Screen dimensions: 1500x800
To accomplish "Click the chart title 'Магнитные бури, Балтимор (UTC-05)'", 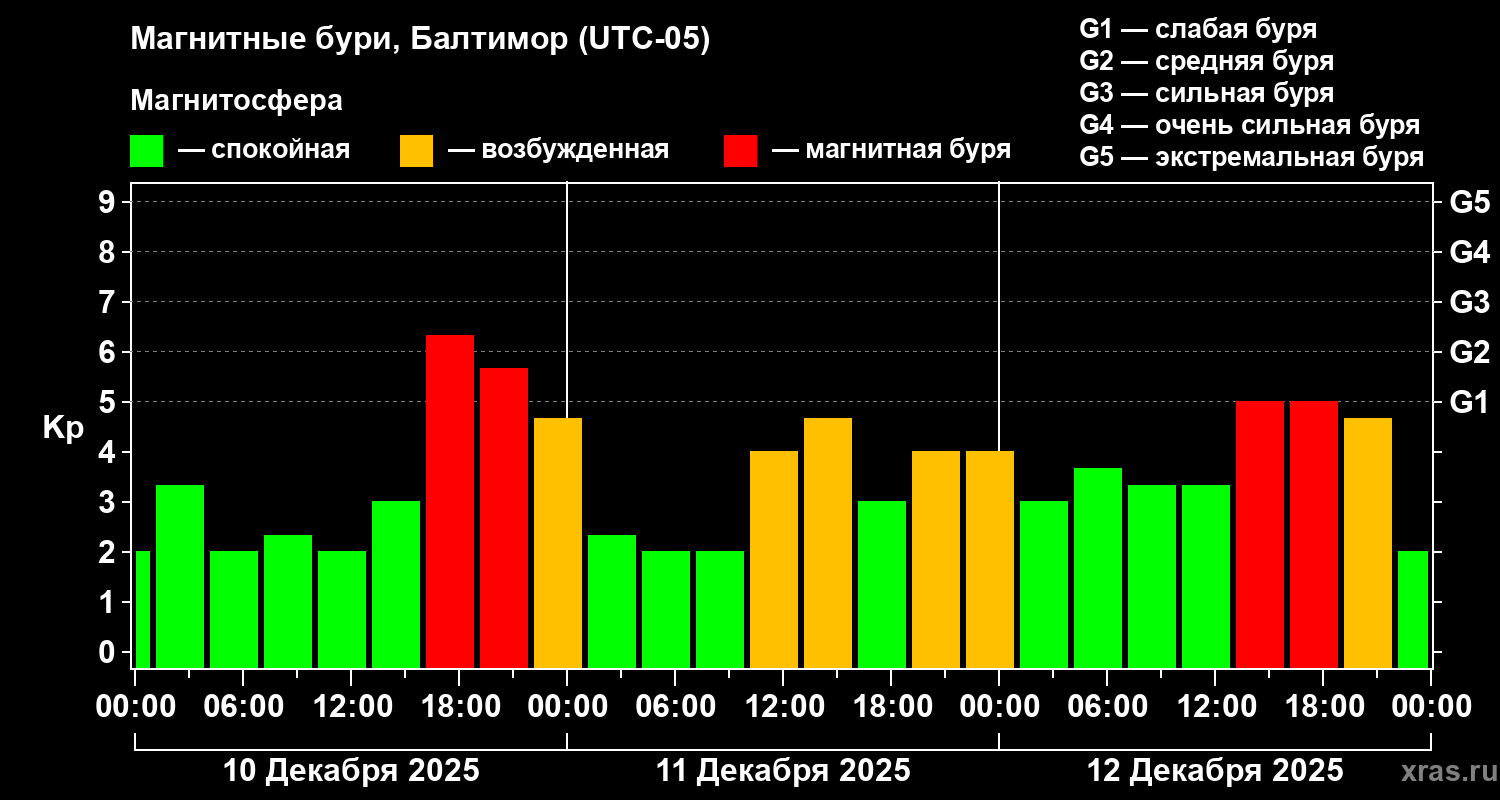I will coord(420,40).
